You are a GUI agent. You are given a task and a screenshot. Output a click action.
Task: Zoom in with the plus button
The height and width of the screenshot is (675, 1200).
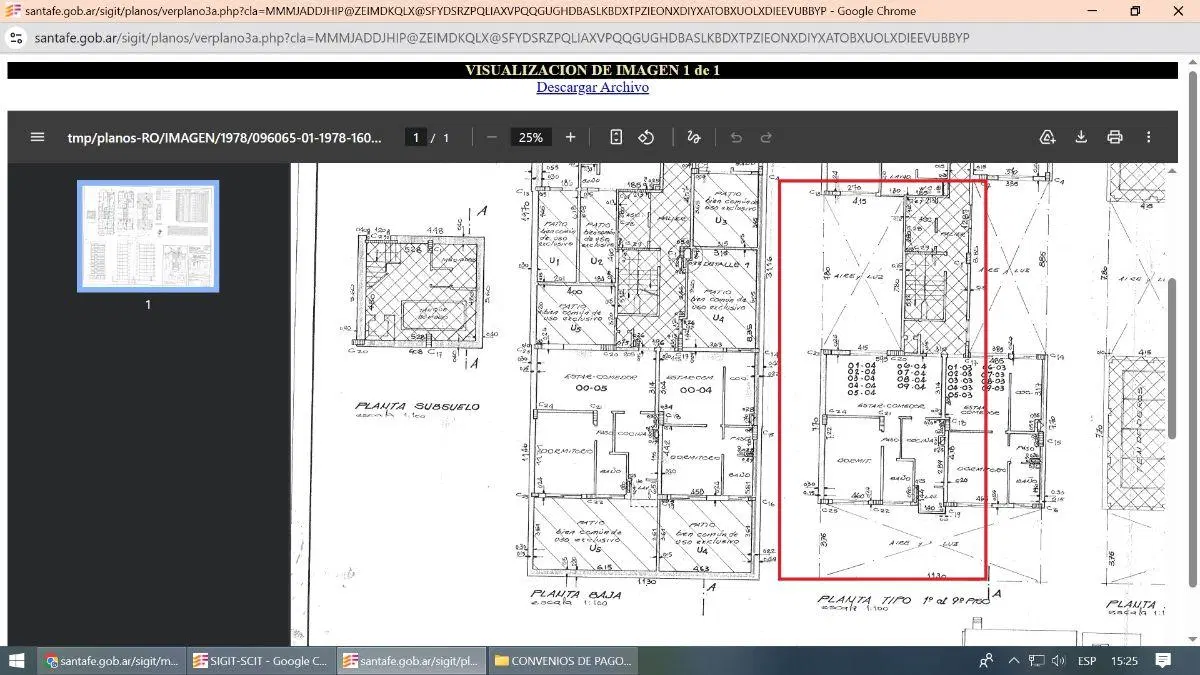pos(570,137)
